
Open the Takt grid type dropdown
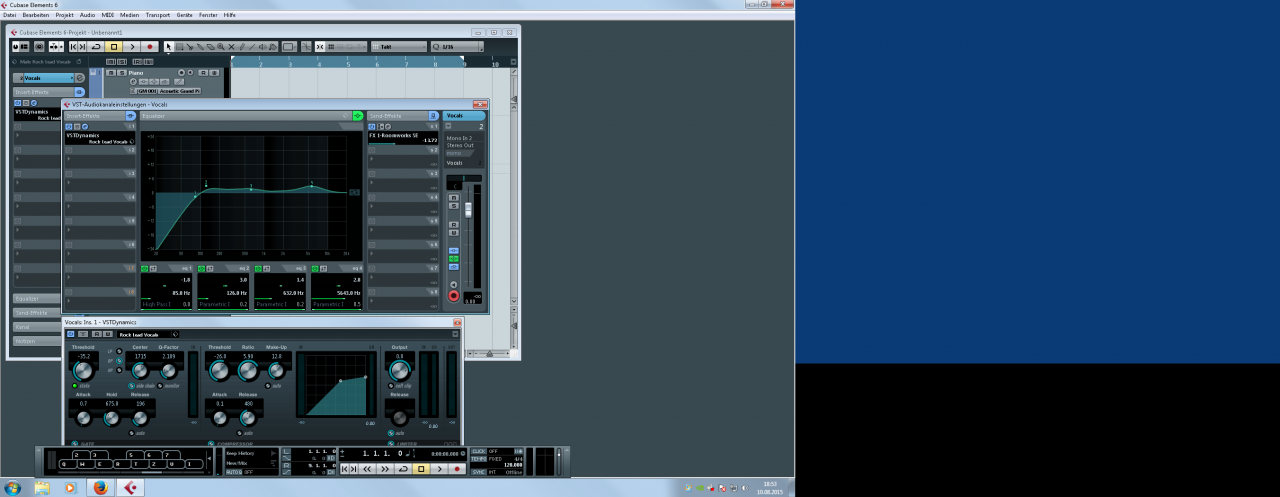(398, 47)
